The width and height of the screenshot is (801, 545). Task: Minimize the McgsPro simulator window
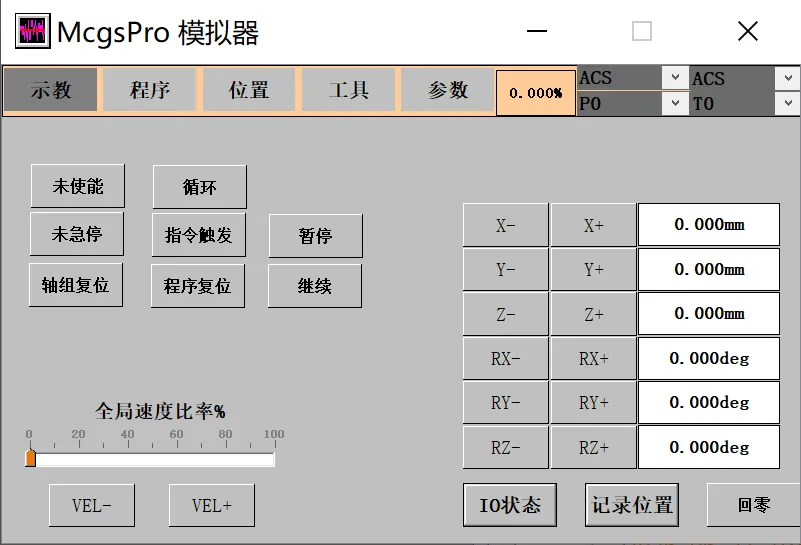(x=536, y=31)
